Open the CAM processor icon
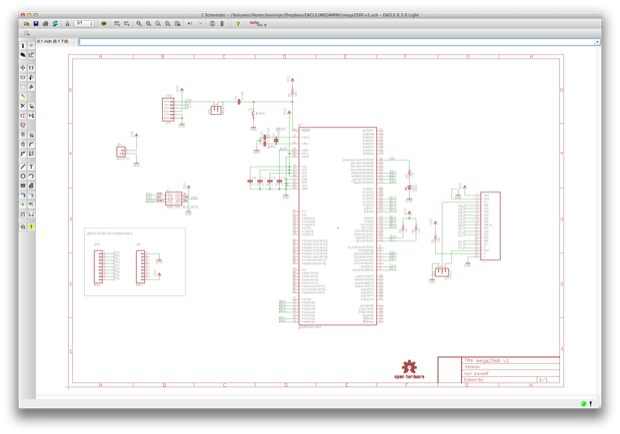620x434 pixels. coord(55,24)
